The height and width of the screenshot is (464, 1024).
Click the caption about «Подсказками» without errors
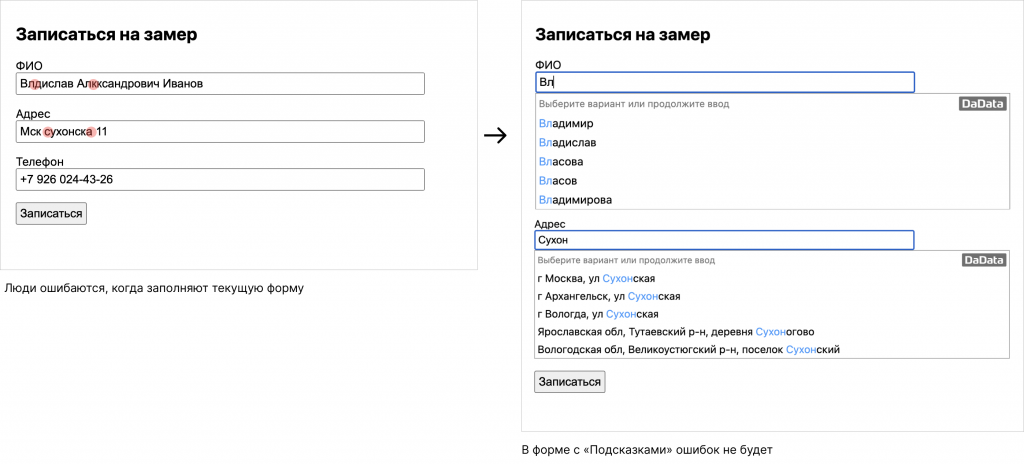647,450
